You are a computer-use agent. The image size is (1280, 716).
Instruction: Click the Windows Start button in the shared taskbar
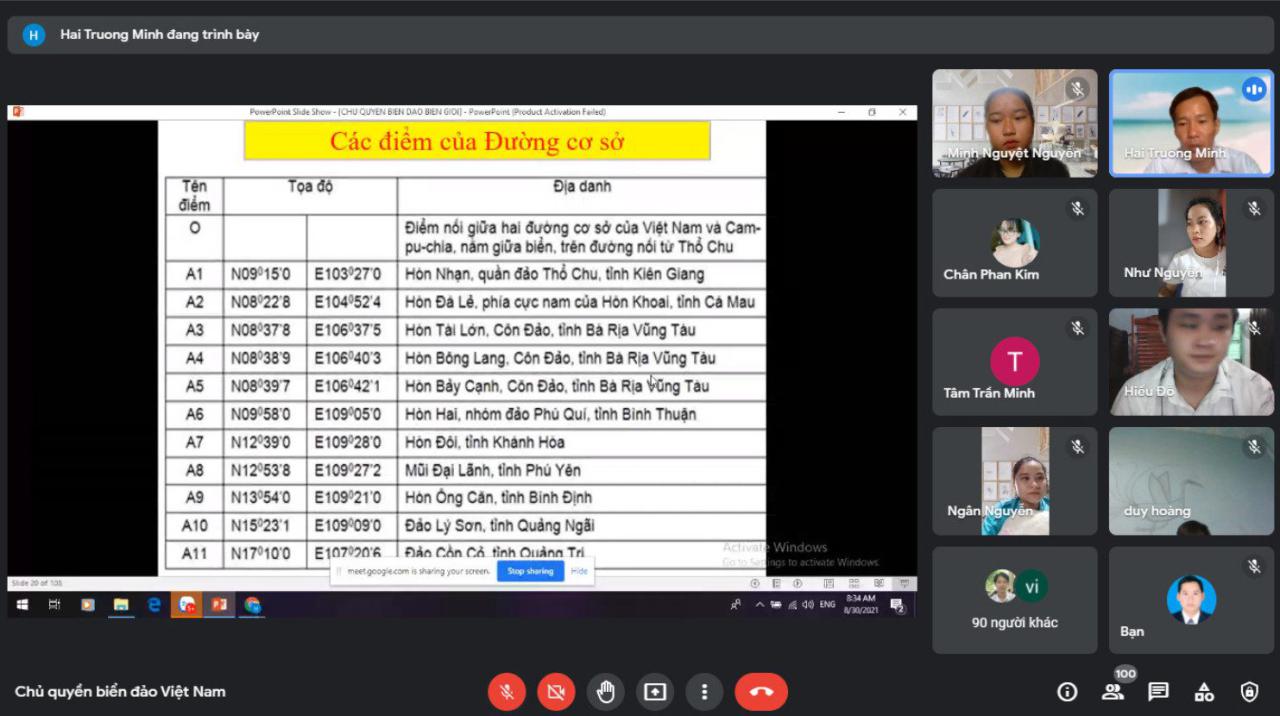coord(22,605)
